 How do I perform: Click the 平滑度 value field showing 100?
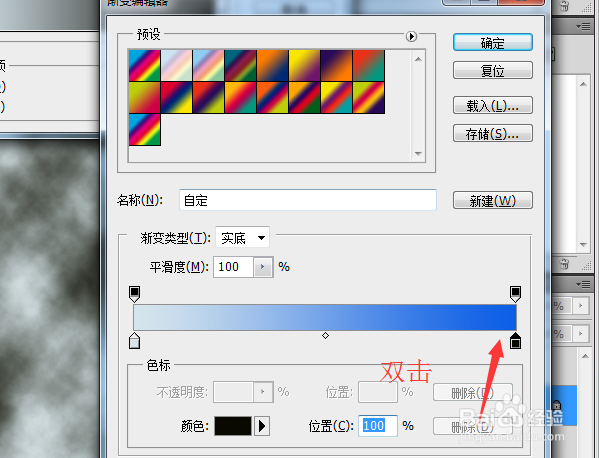233,267
